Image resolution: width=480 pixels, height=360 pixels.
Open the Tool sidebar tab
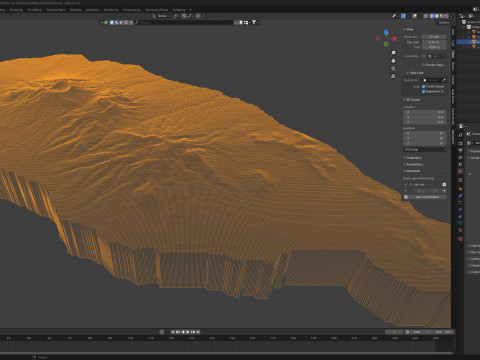[x=453, y=43]
